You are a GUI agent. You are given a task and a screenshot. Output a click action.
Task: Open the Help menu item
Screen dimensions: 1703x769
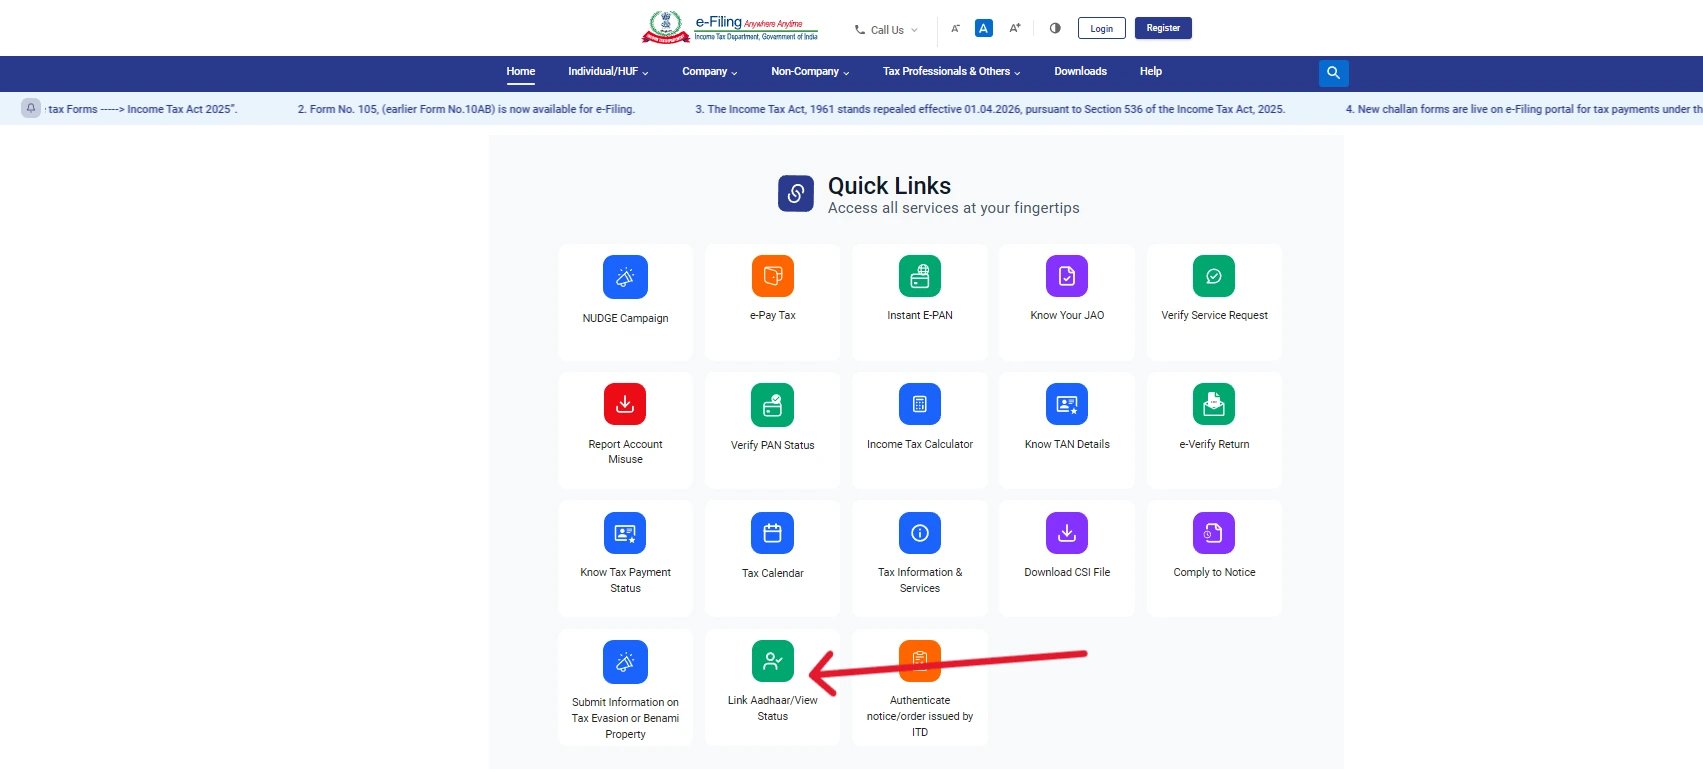coord(1150,71)
